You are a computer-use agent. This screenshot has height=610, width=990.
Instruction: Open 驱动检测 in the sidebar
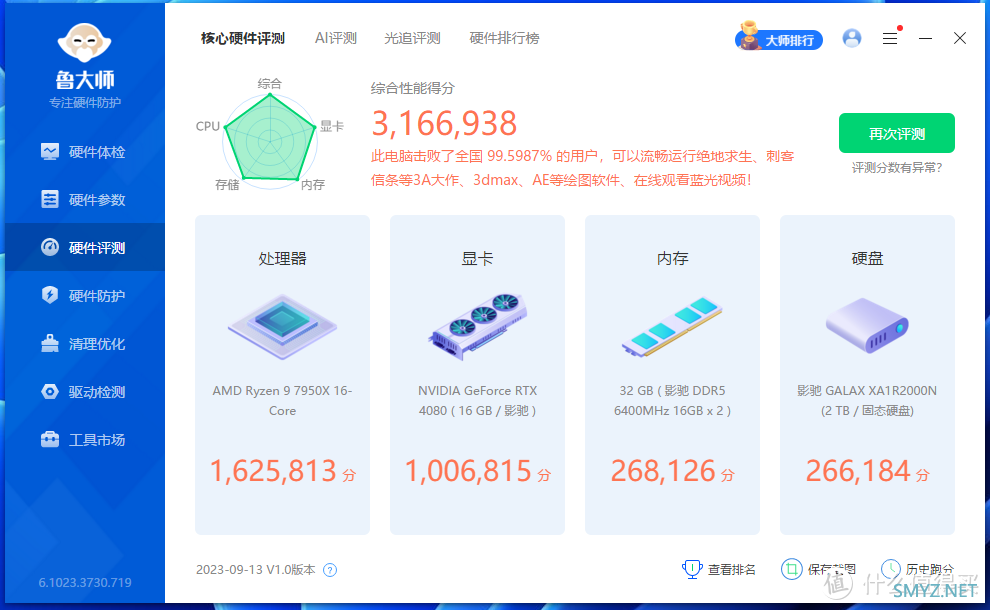point(85,392)
